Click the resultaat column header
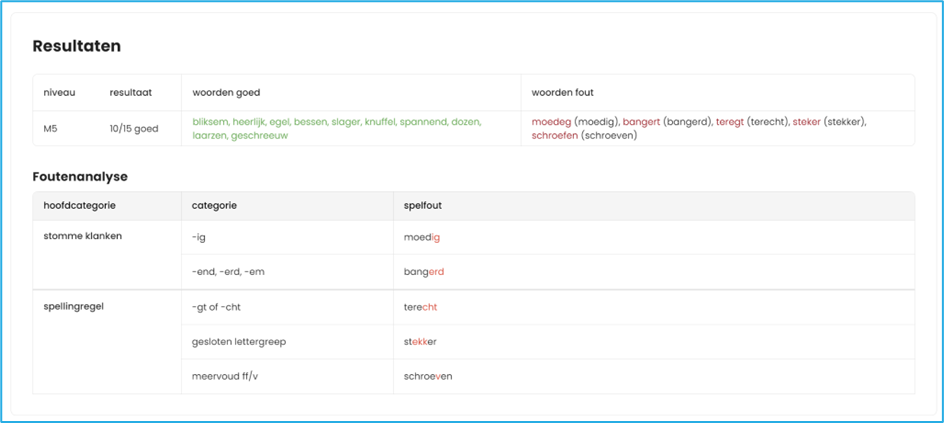 tap(131, 92)
